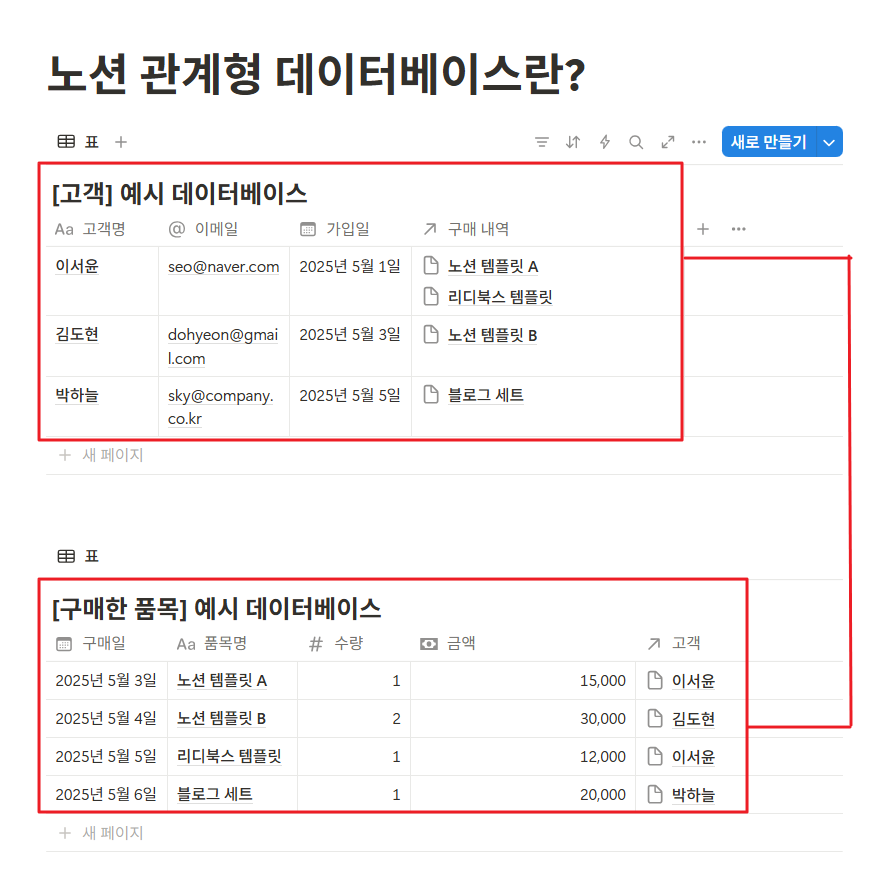Image resolution: width=880 pixels, height=893 pixels.
Task: Open the sort options icon
Action: point(573,141)
